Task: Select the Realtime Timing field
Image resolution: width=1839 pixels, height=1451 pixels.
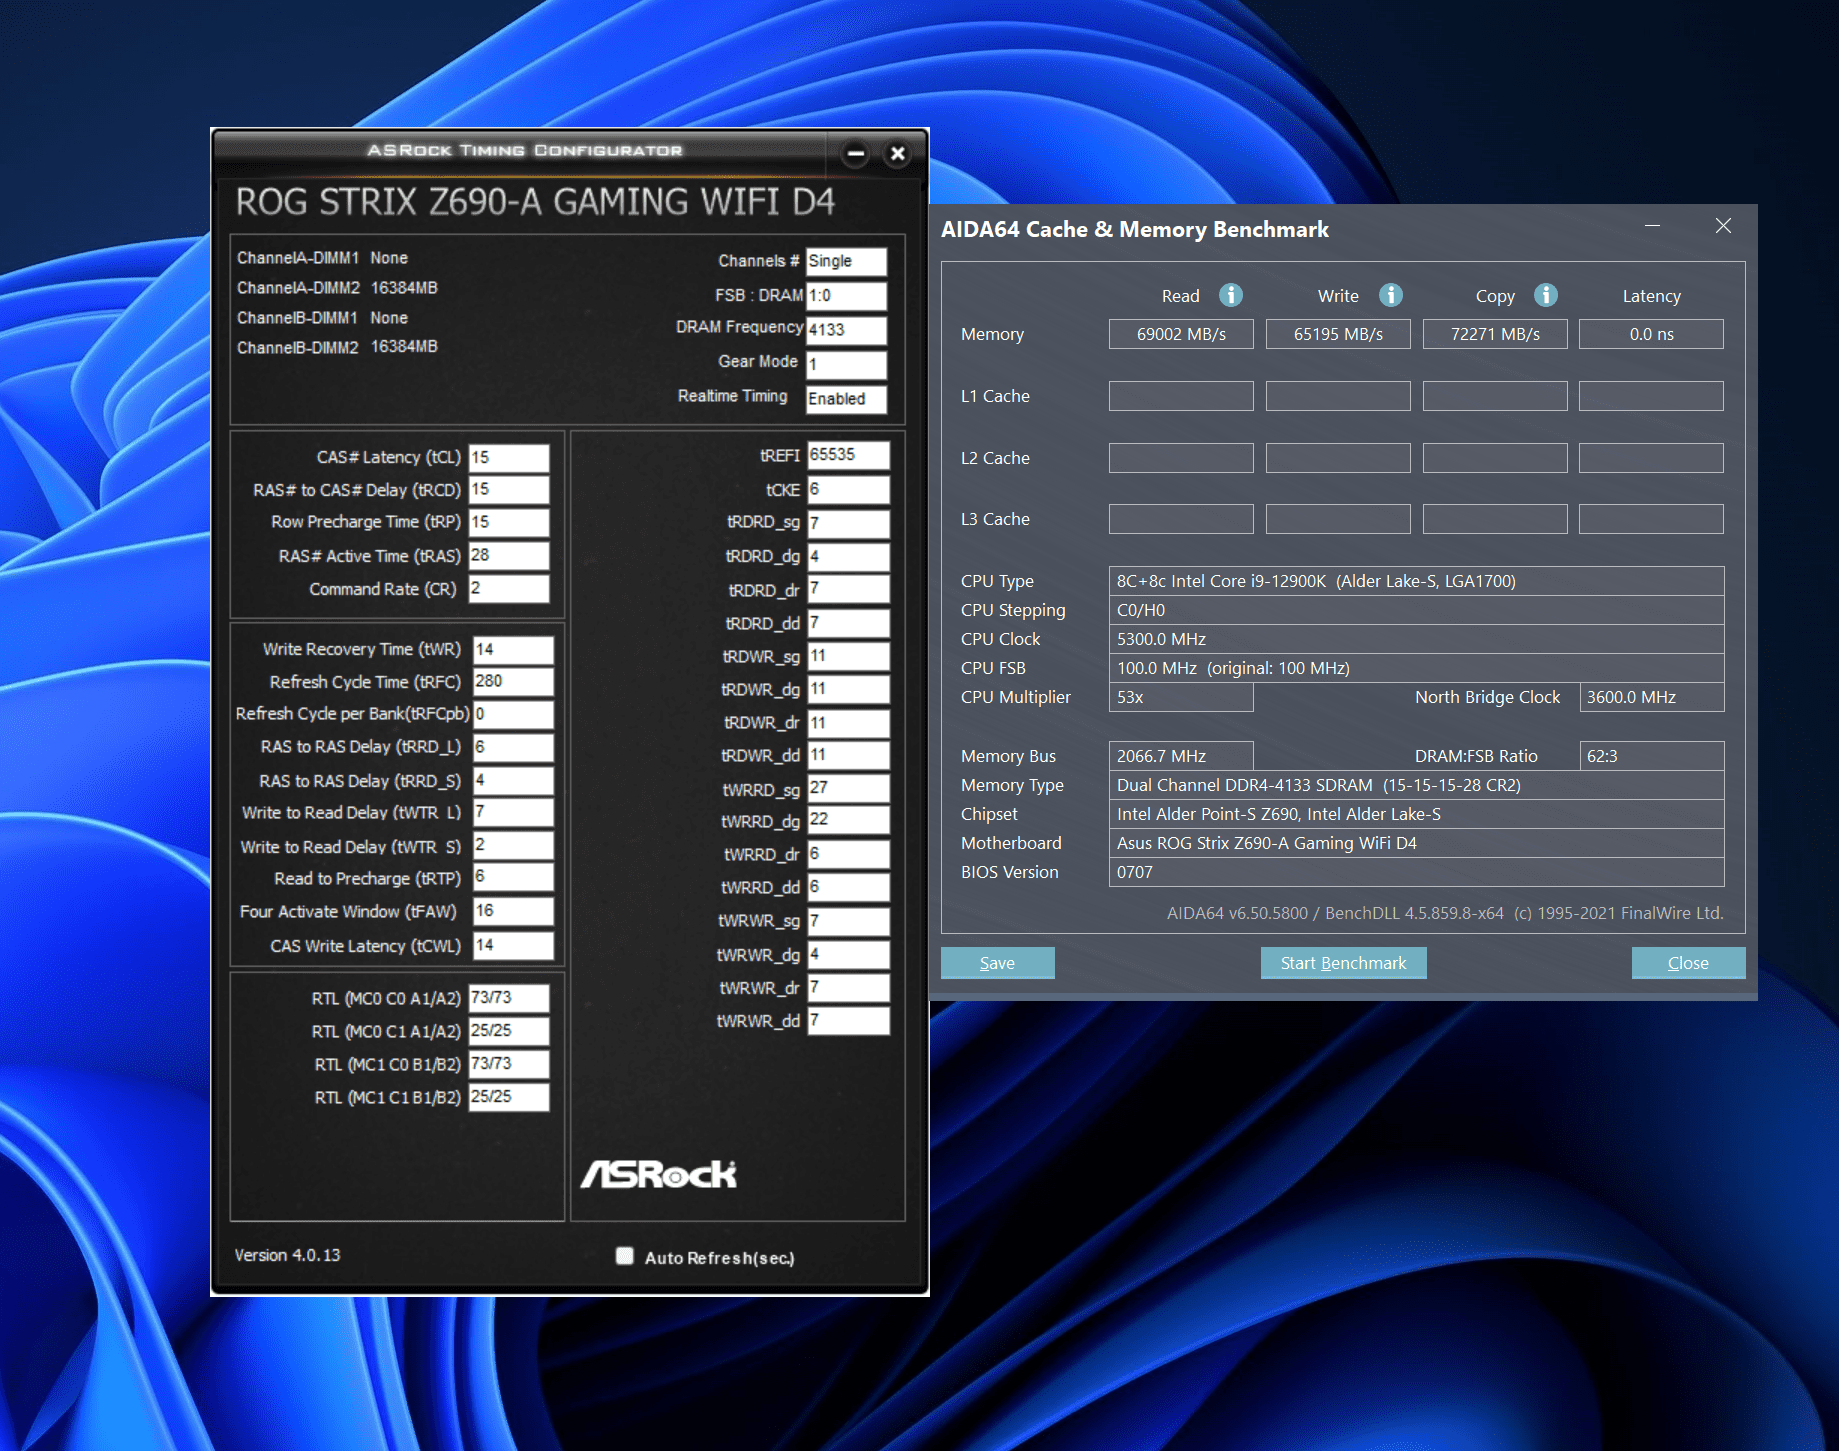Action: [x=846, y=399]
